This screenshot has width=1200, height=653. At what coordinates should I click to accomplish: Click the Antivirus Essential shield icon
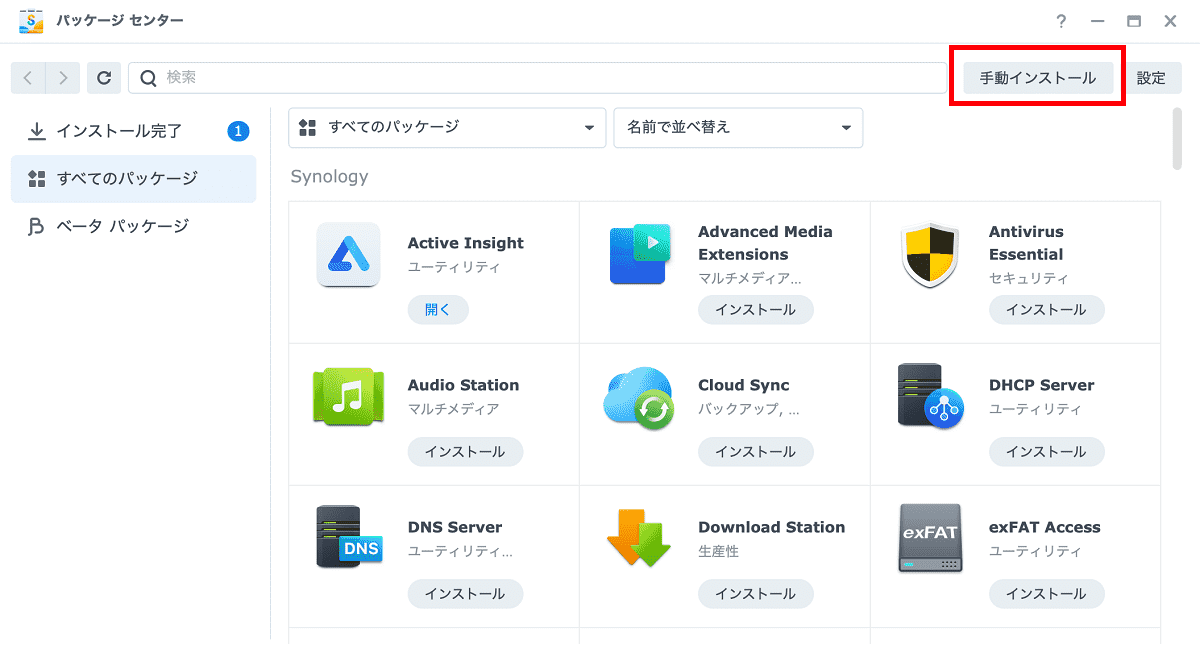[930, 255]
